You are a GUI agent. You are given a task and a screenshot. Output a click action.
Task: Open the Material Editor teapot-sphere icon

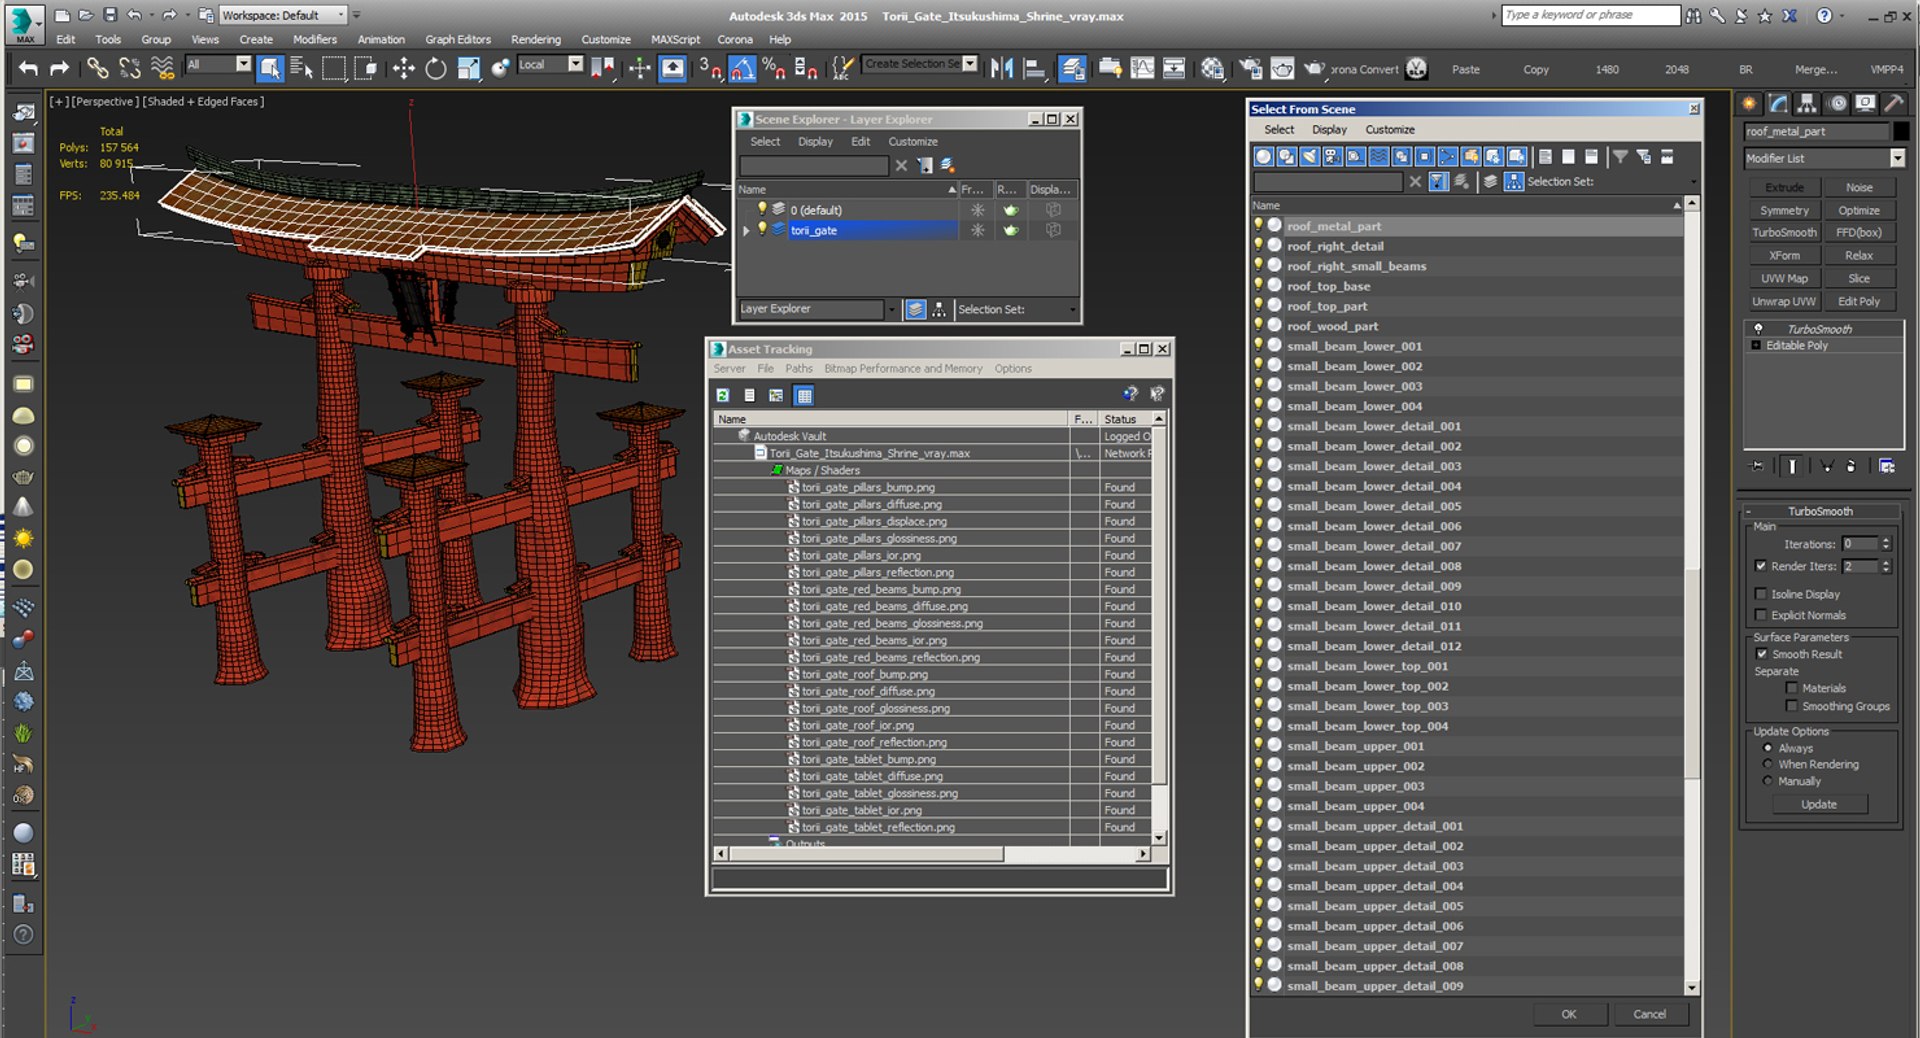tap(1212, 68)
